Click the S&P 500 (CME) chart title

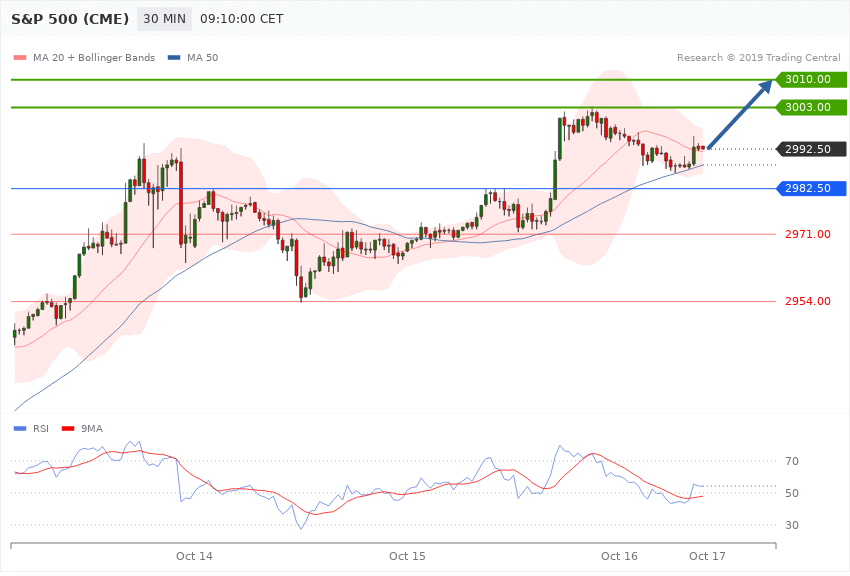tap(70, 19)
